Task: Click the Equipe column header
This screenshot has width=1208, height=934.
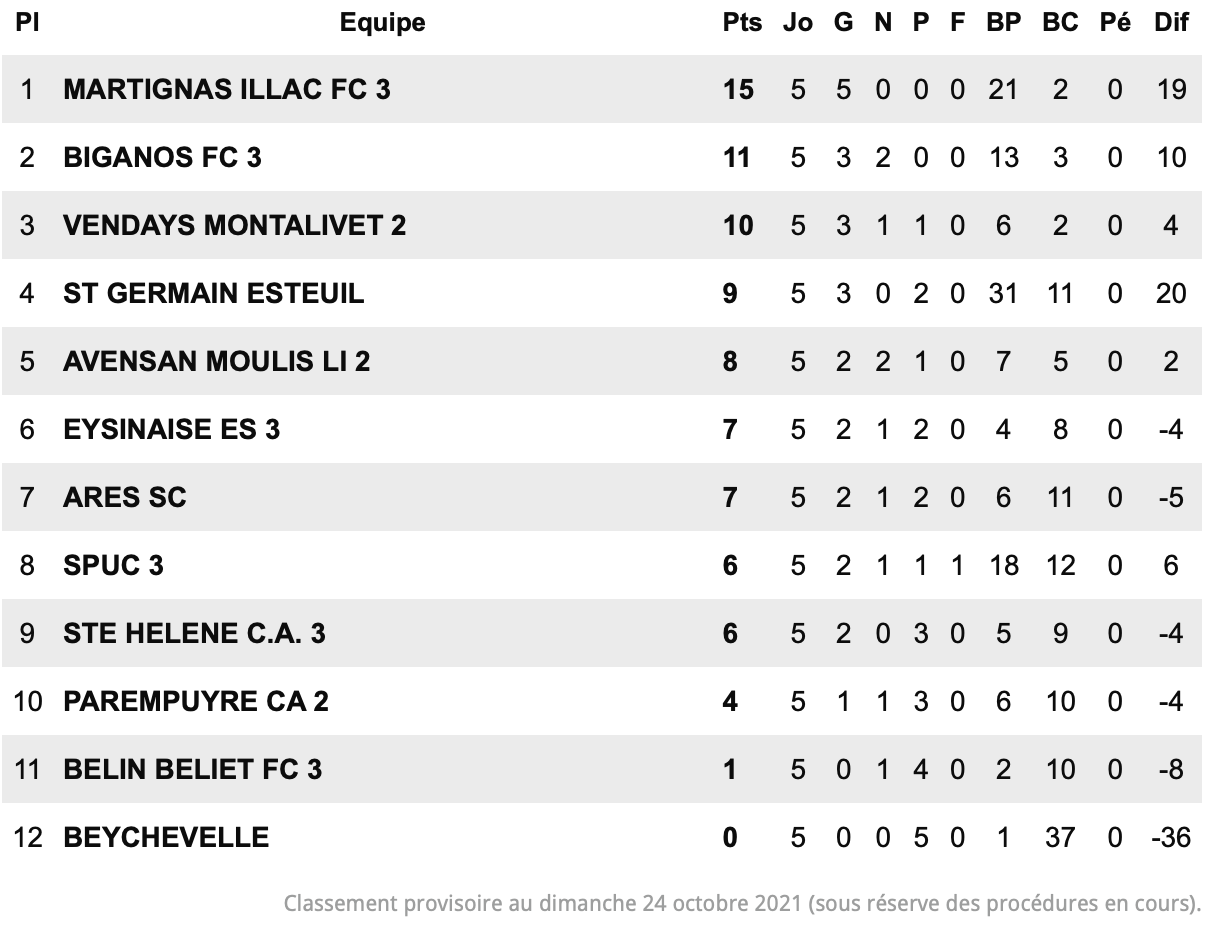Action: (382, 23)
